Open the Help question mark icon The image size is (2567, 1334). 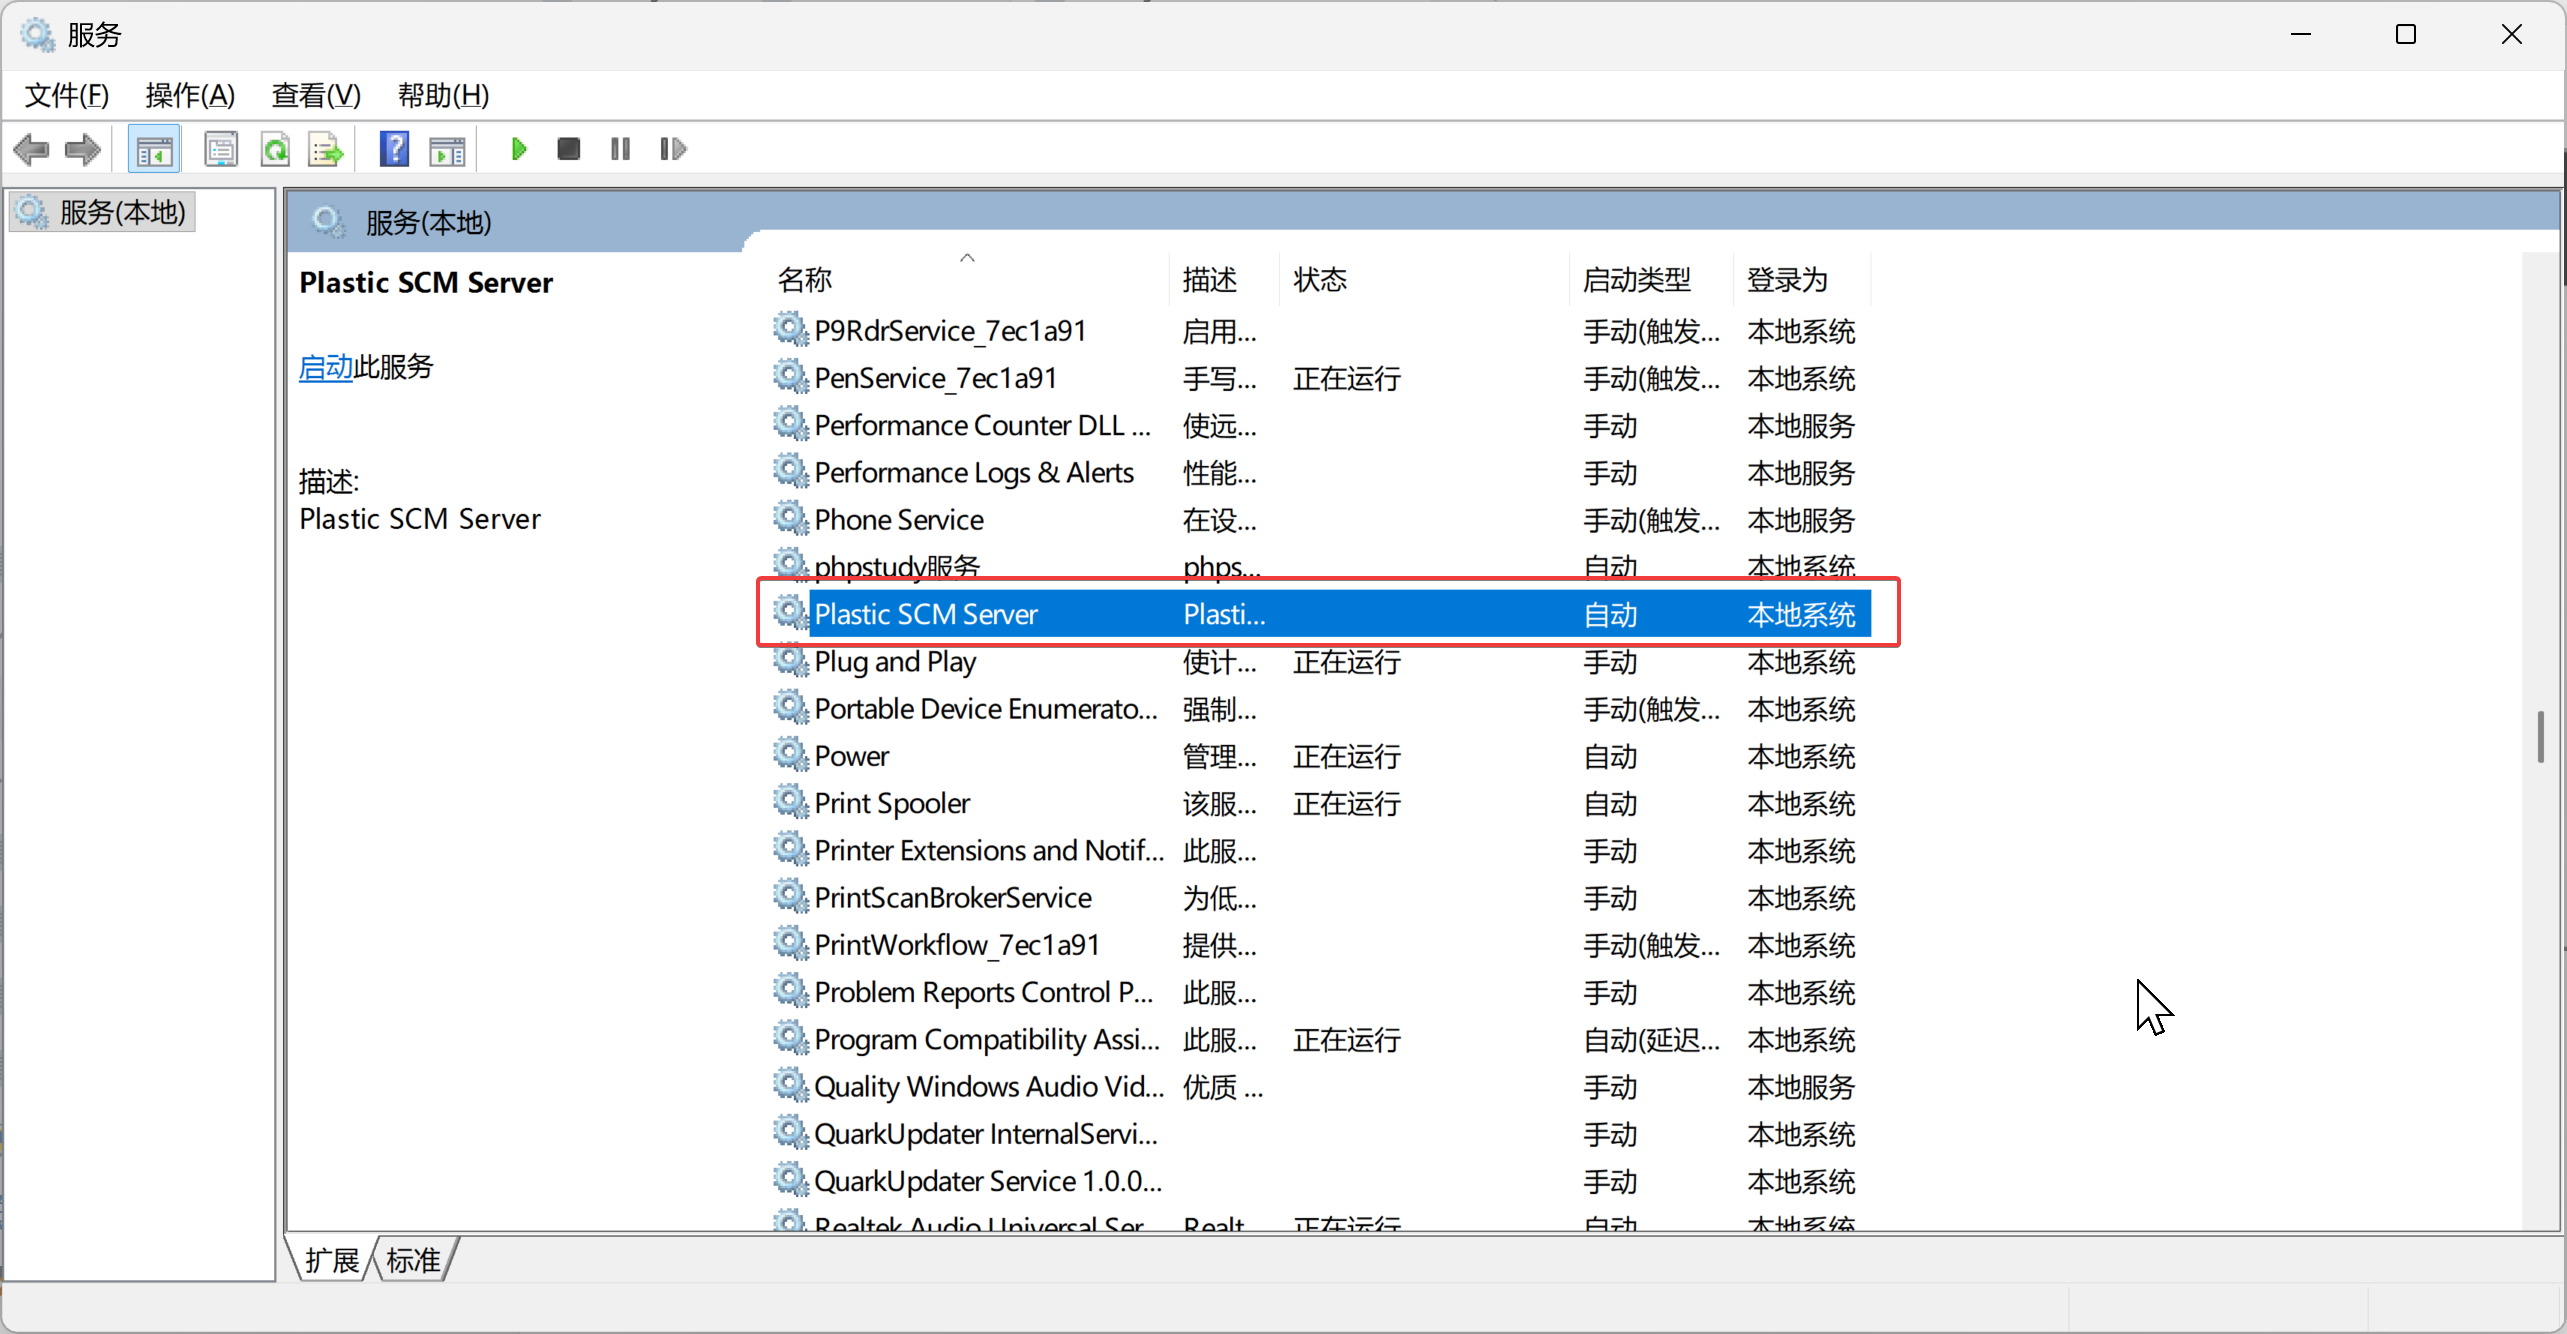point(394,150)
